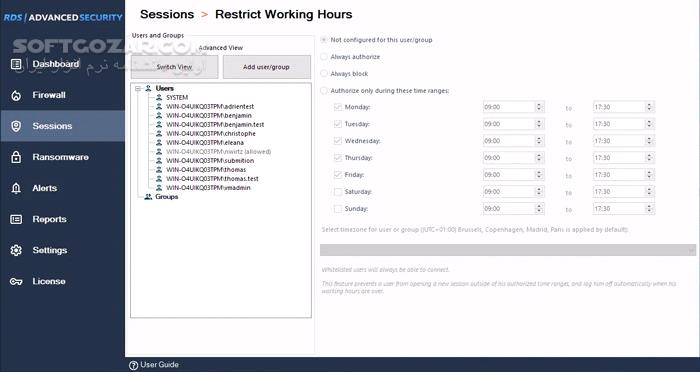
Task: Click the Add user/group button
Action: click(x=267, y=67)
